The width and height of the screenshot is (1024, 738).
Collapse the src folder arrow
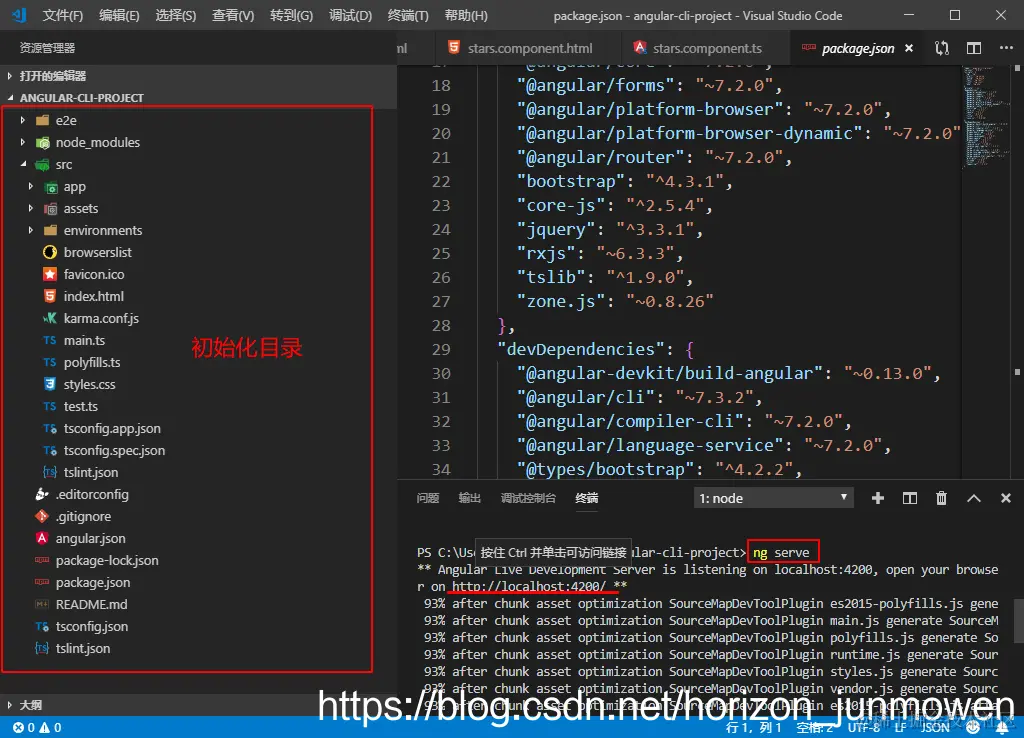pyautogui.click(x=23, y=165)
